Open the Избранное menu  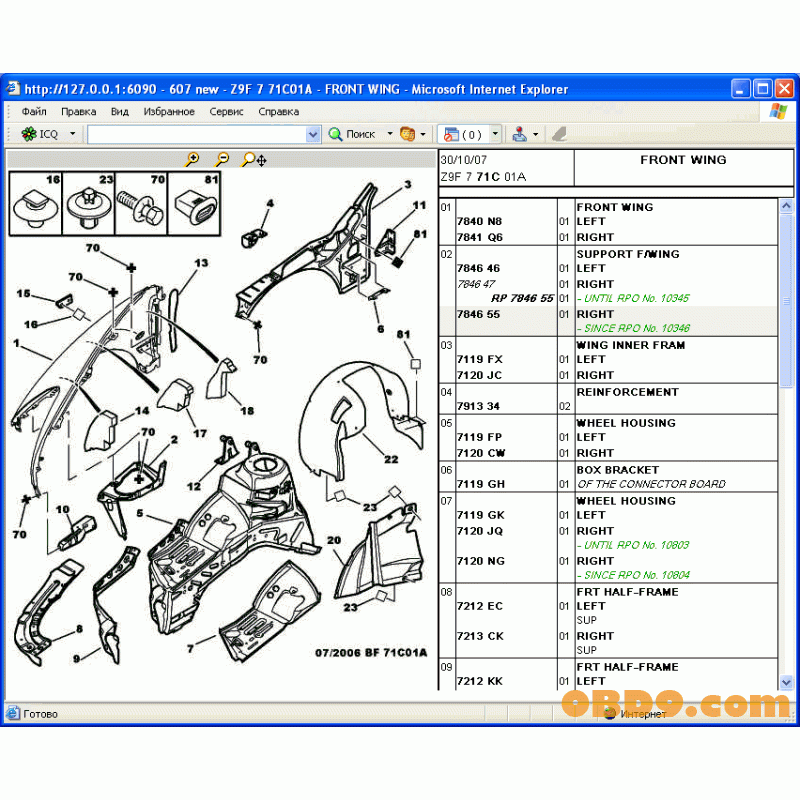(168, 111)
